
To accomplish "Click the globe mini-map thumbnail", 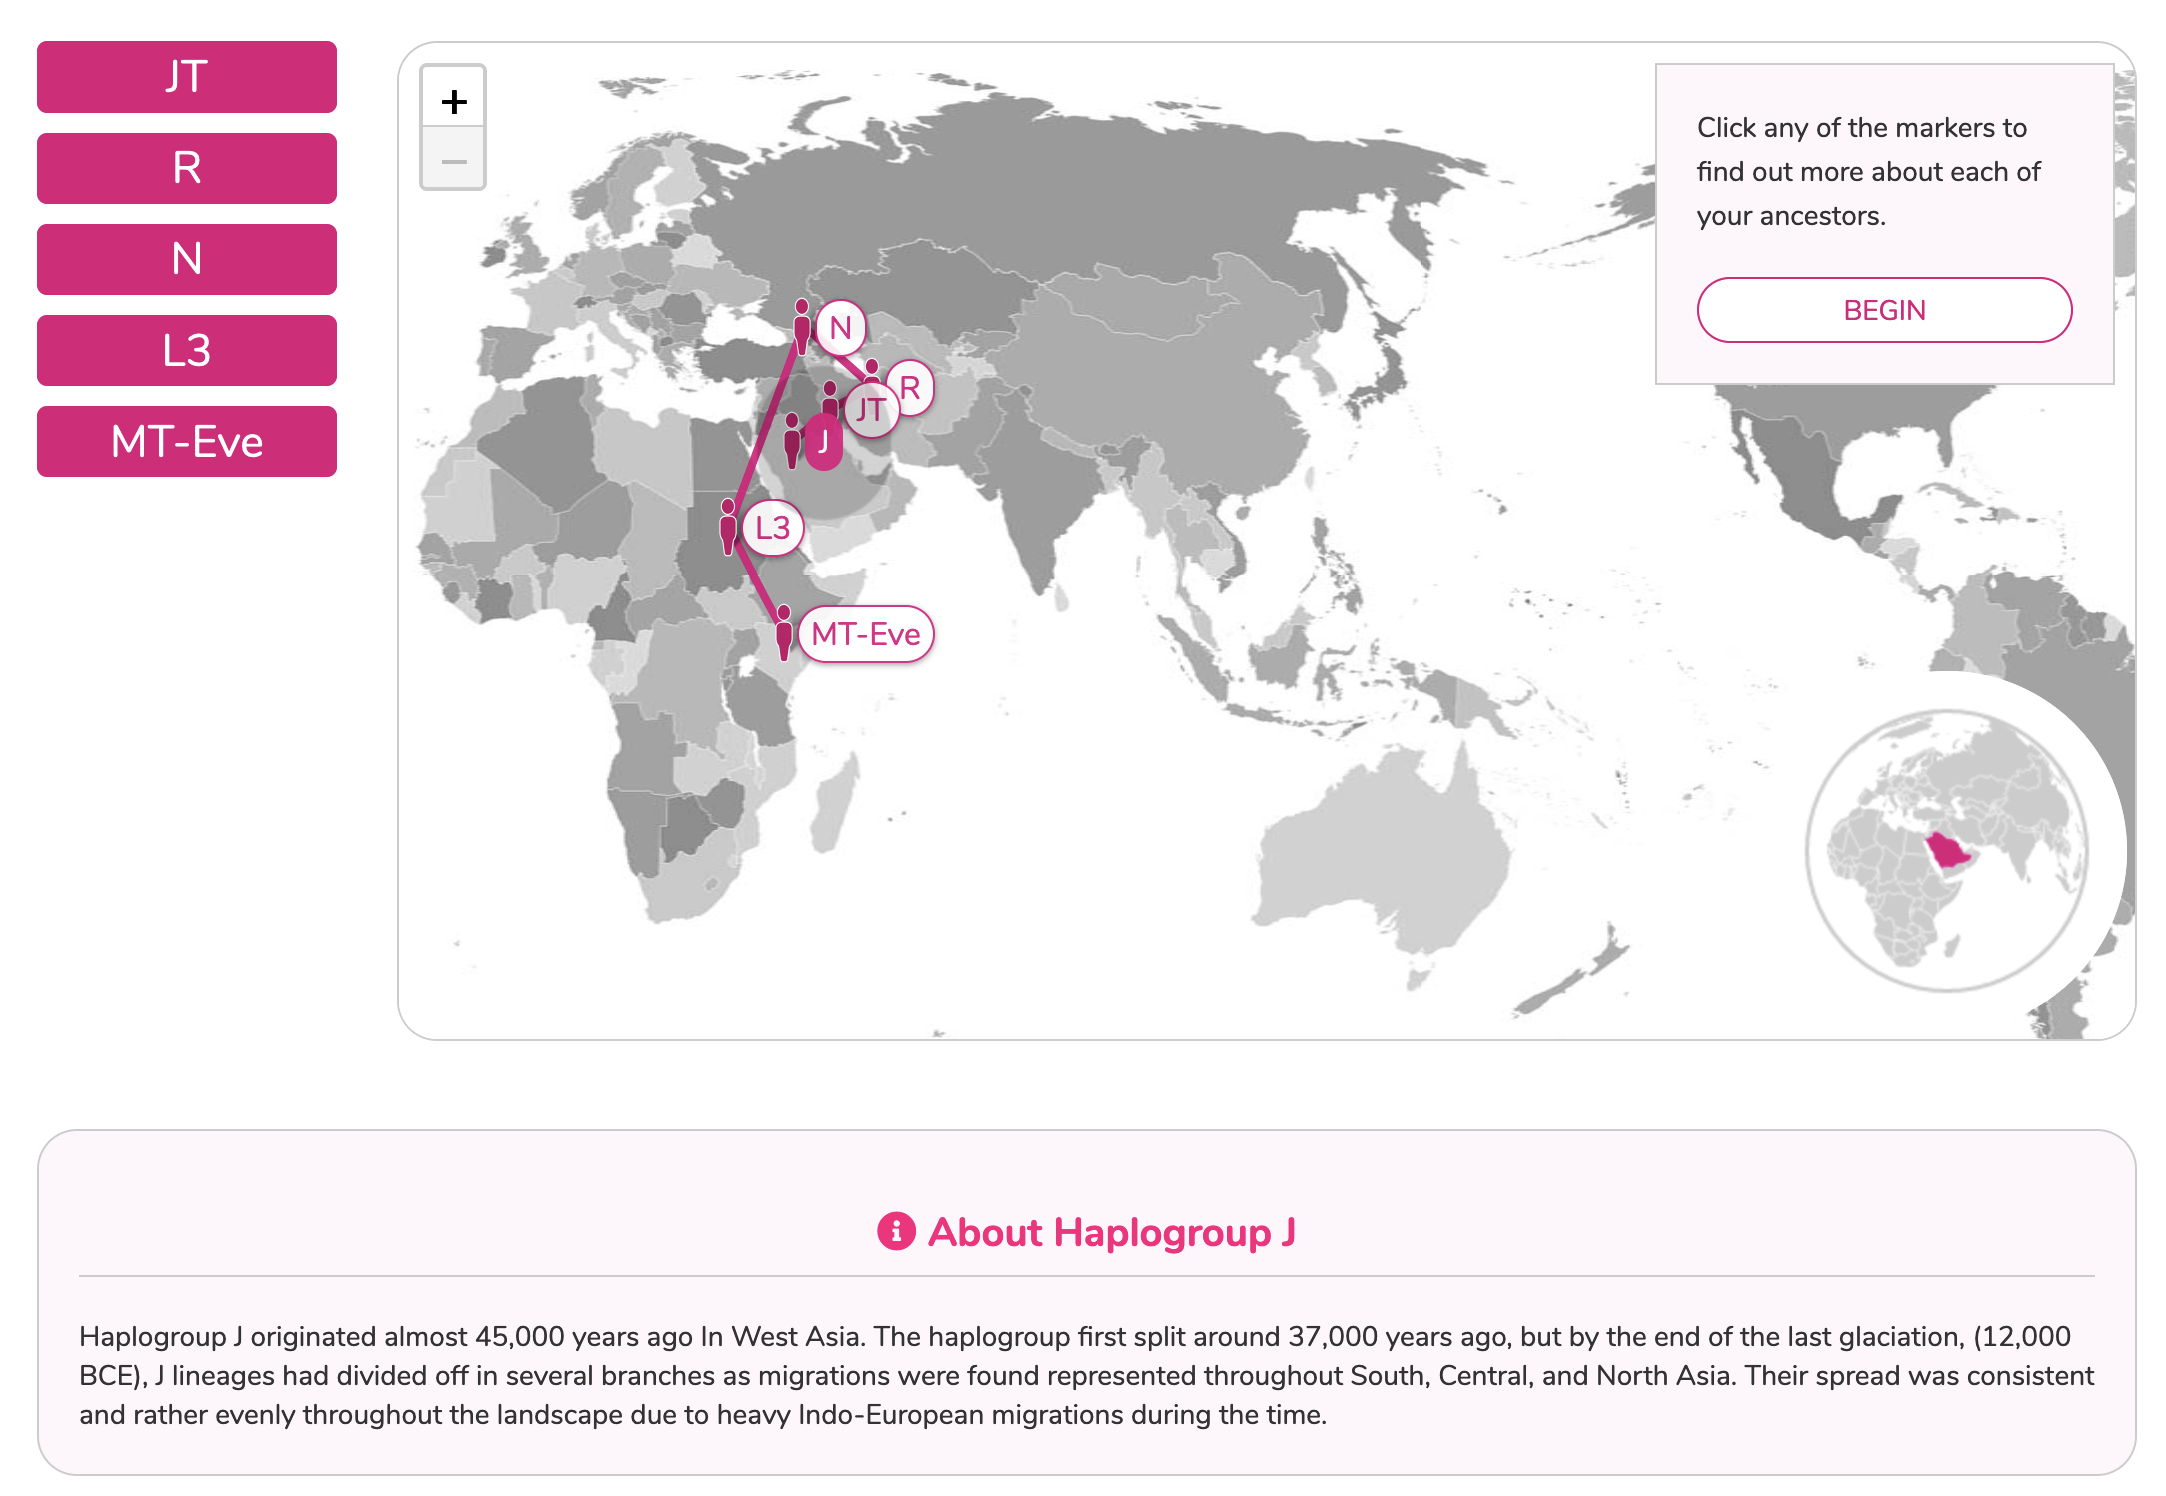I will (1946, 850).
